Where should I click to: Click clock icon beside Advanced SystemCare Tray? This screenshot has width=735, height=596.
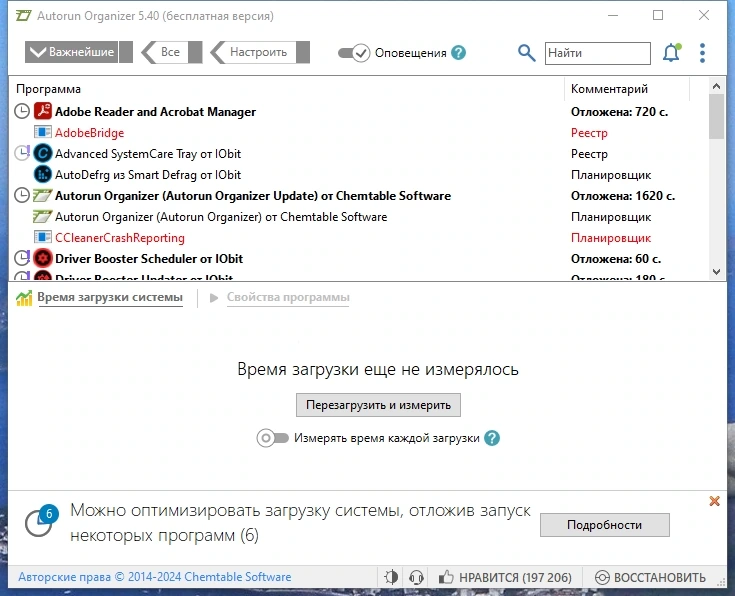tap(22, 153)
